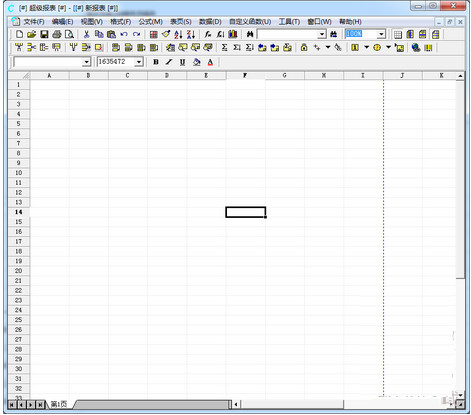
Task: Click the Print Preview icon
Action: (x=69, y=34)
